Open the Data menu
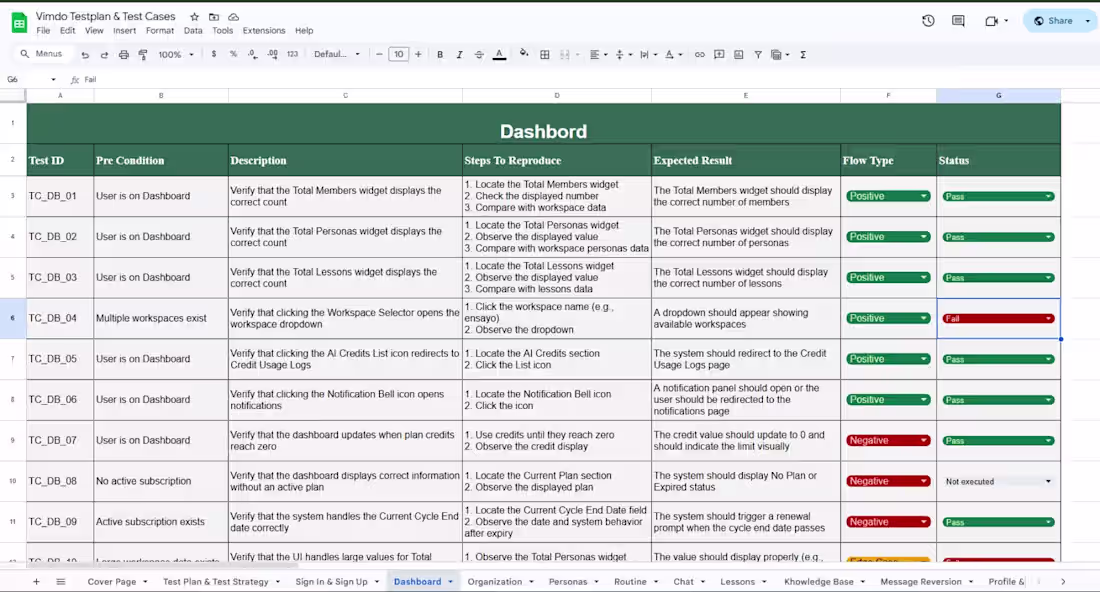 [193, 31]
